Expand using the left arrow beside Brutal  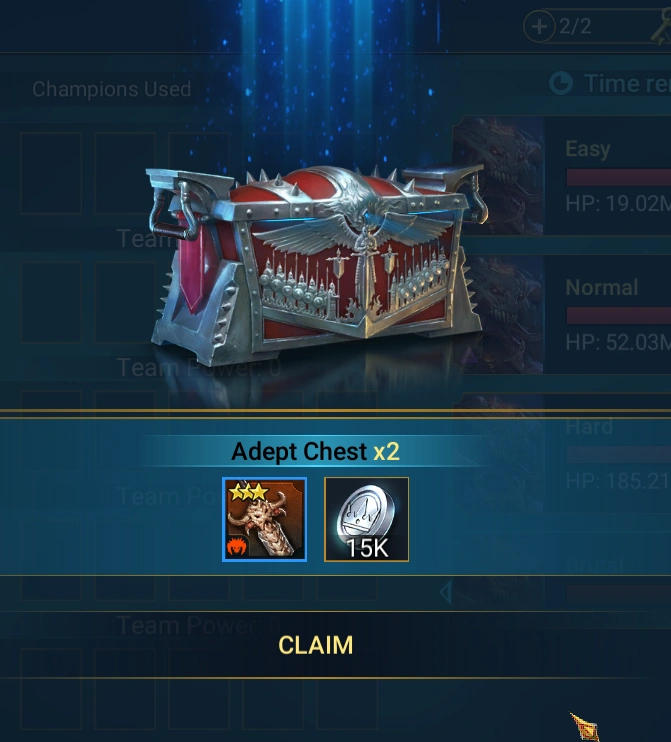tap(446, 592)
